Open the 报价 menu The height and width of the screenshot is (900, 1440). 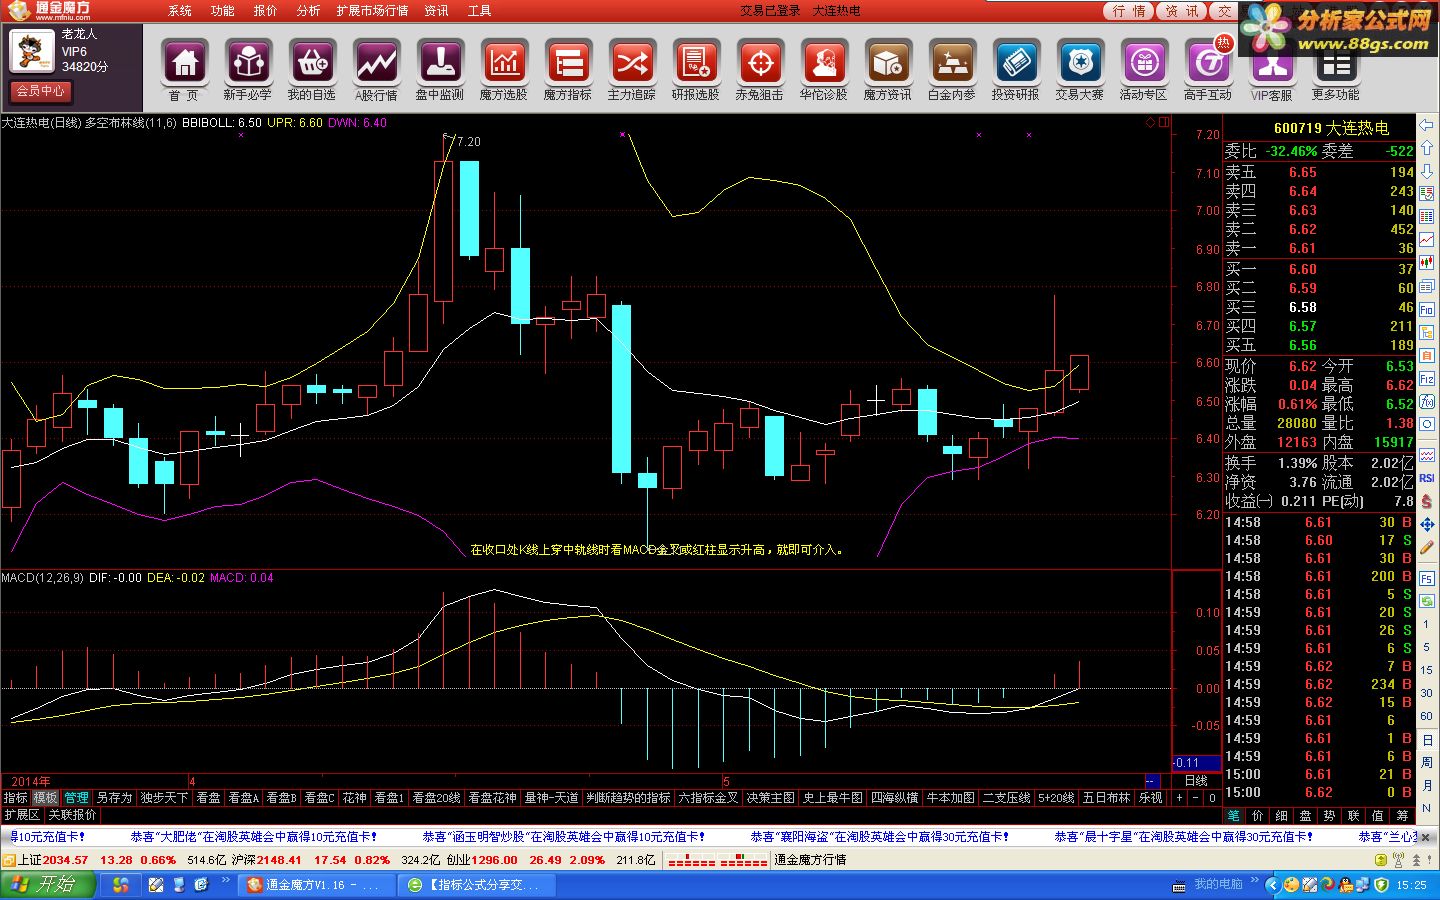[x=266, y=11]
